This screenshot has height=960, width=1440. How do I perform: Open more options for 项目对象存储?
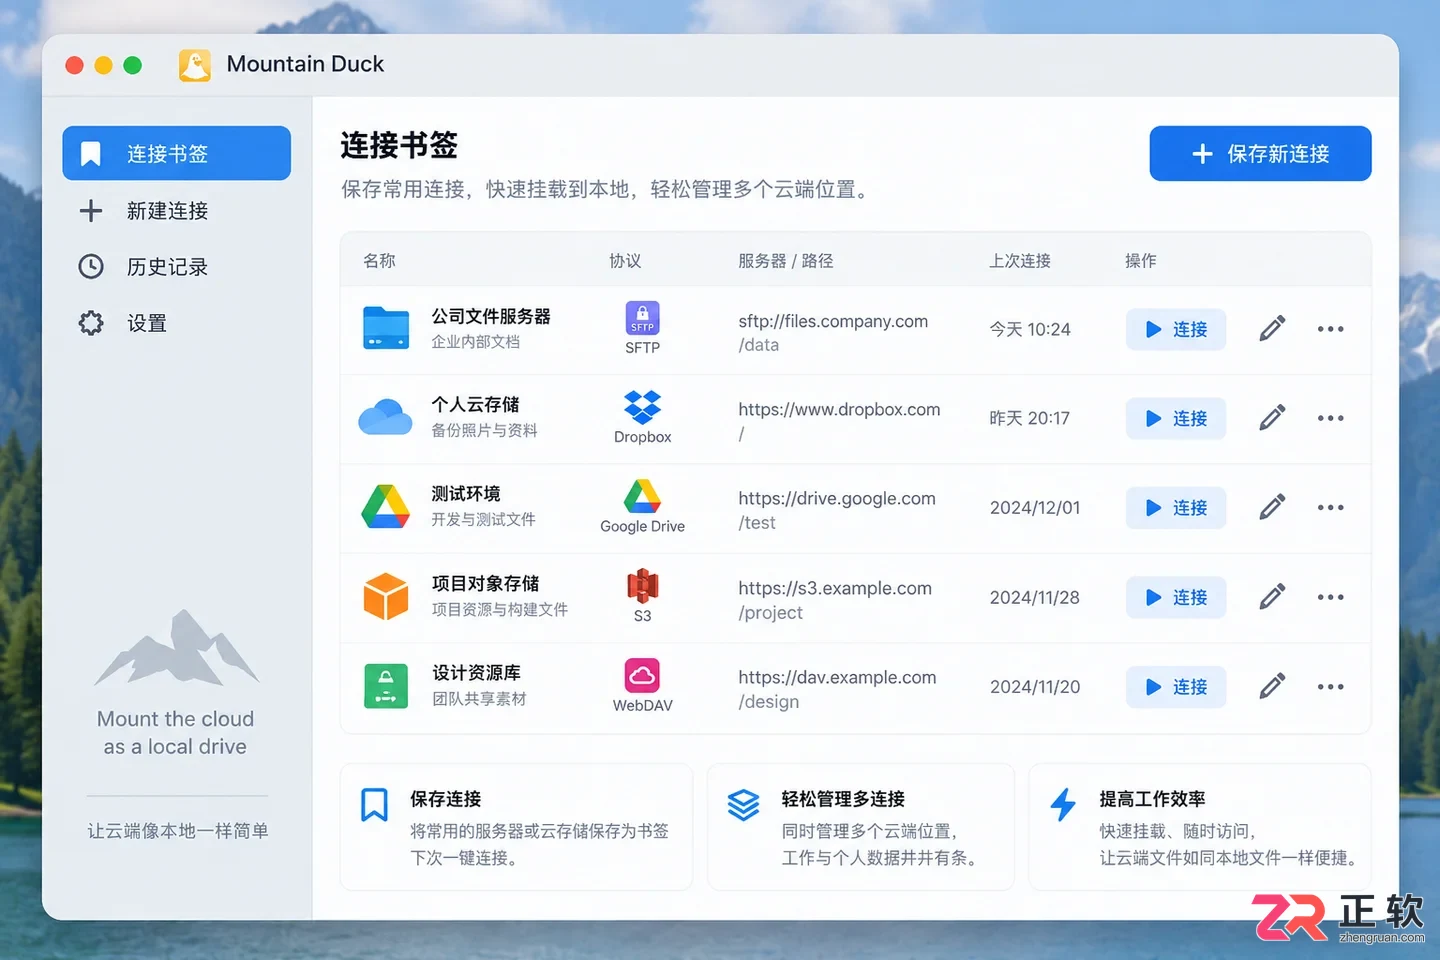tap(1330, 597)
